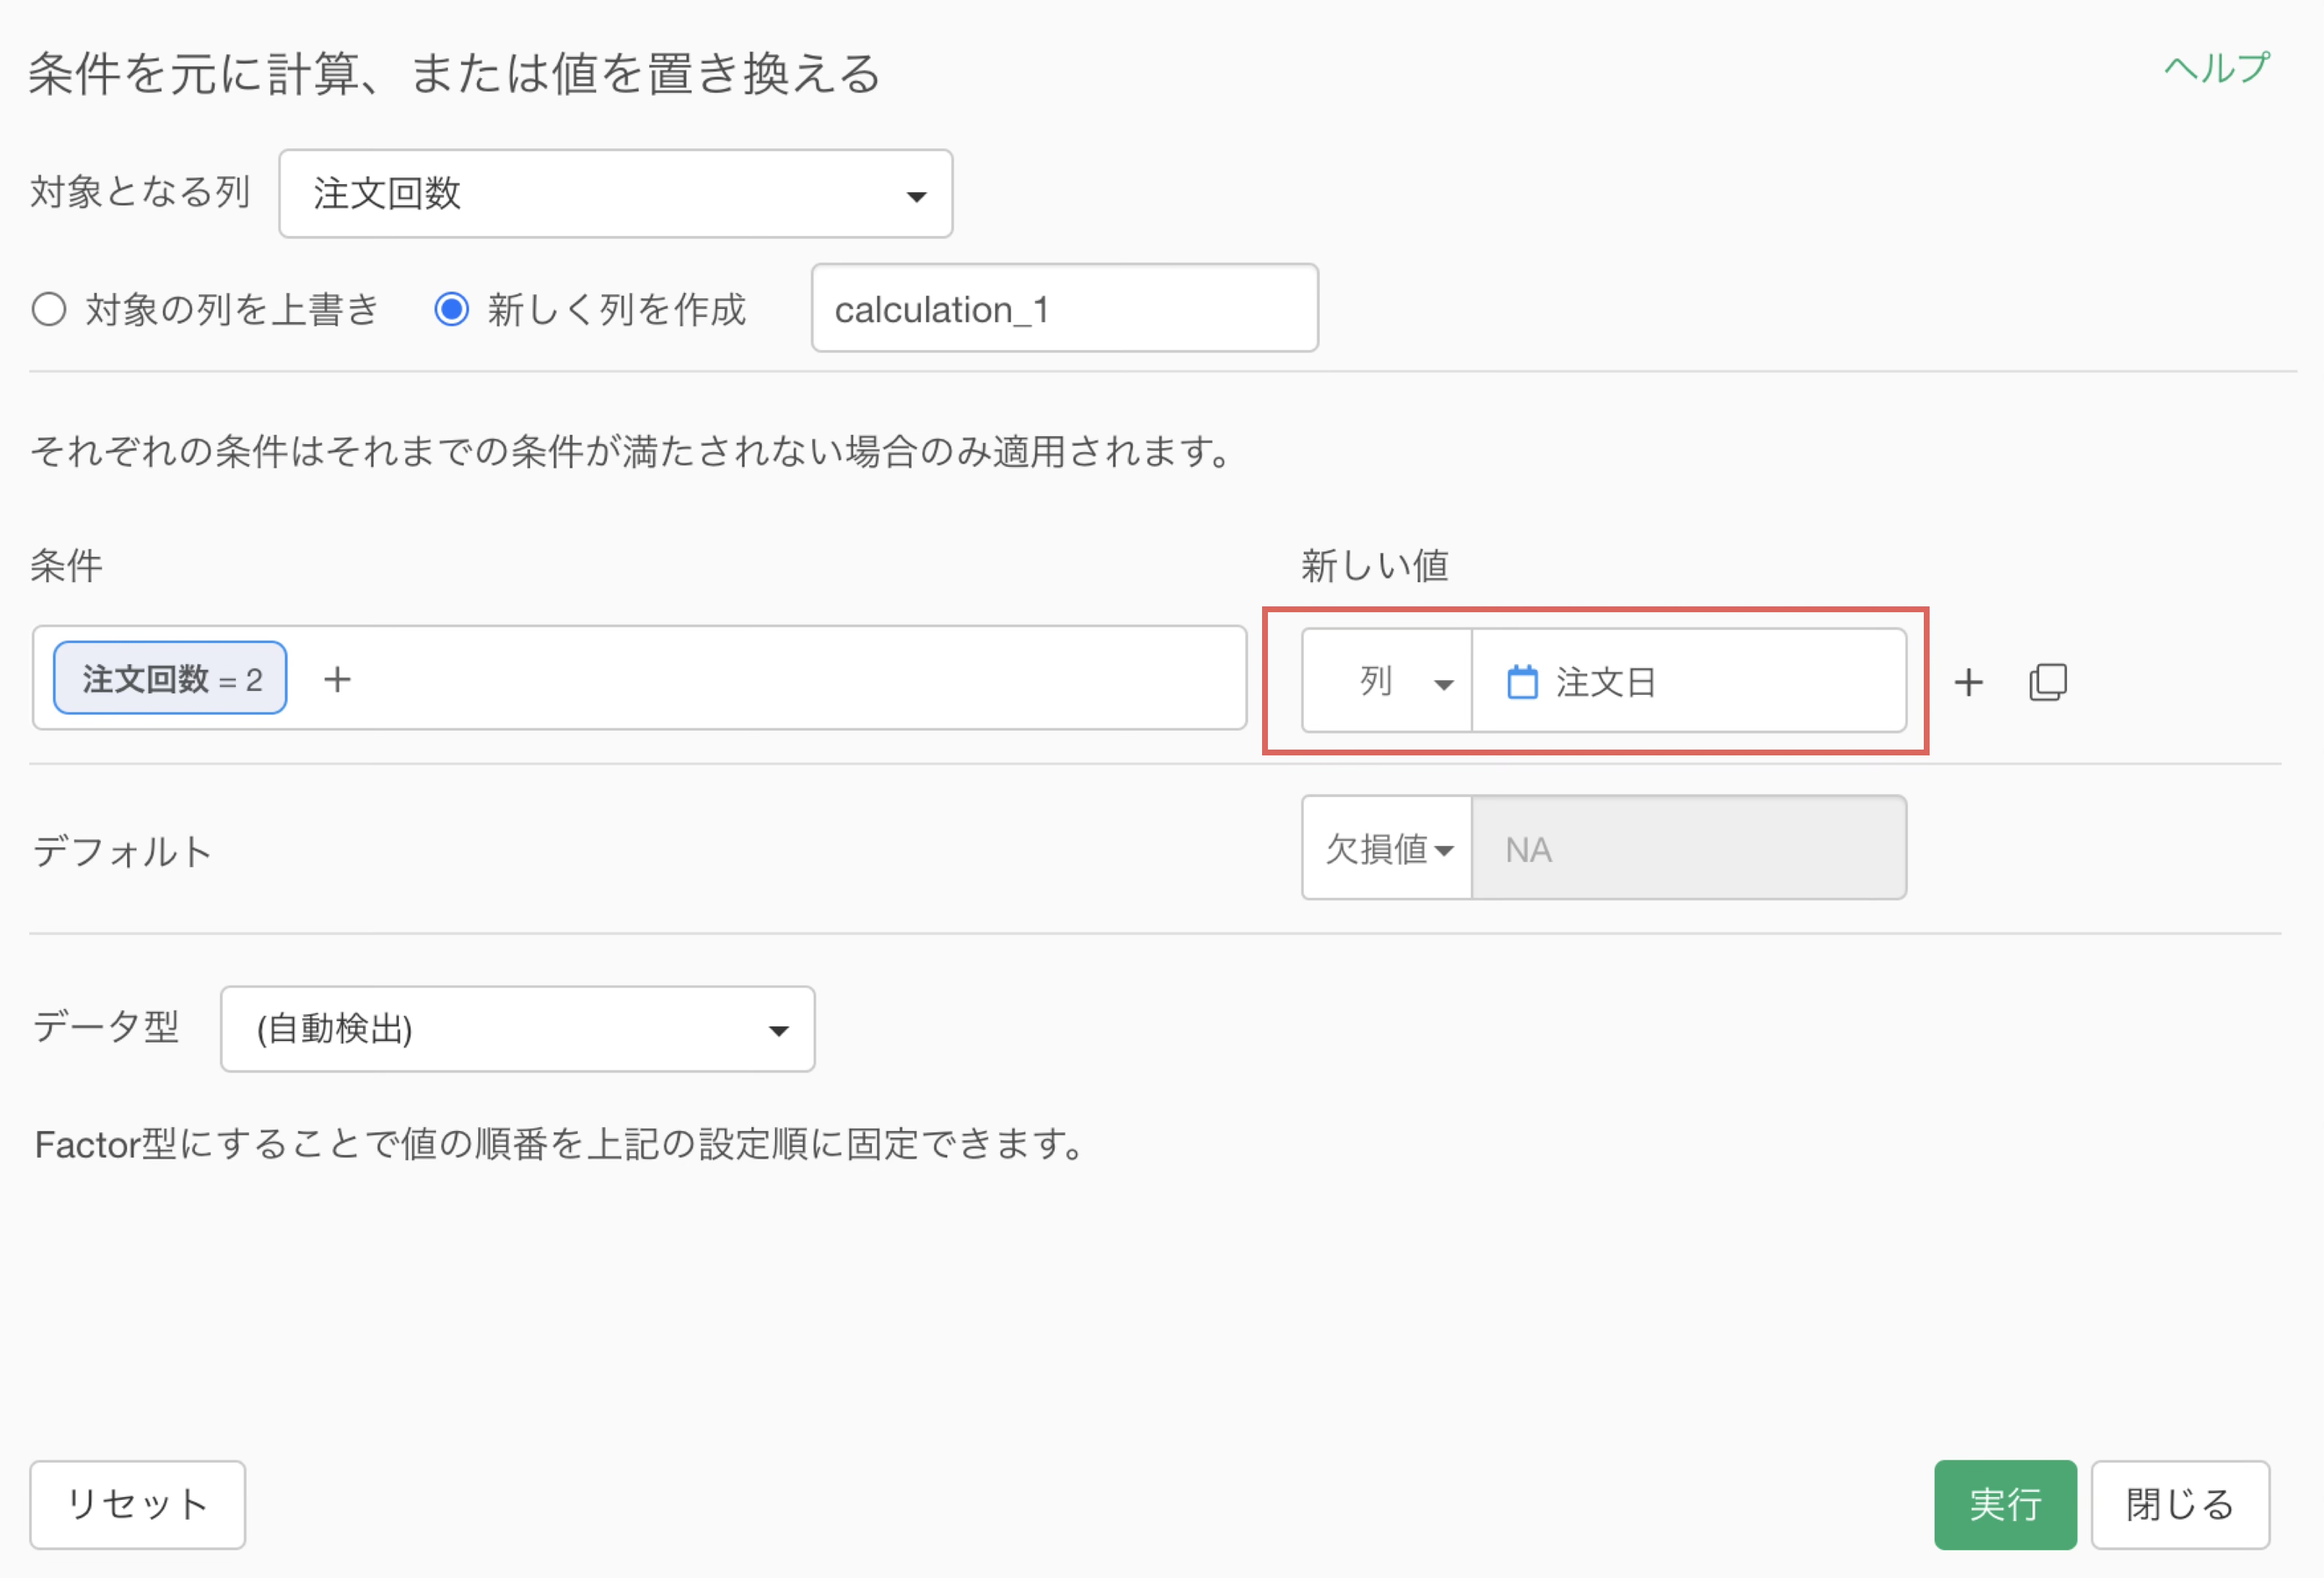Open the 欠損値 default type dropdown

click(x=1386, y=848)
